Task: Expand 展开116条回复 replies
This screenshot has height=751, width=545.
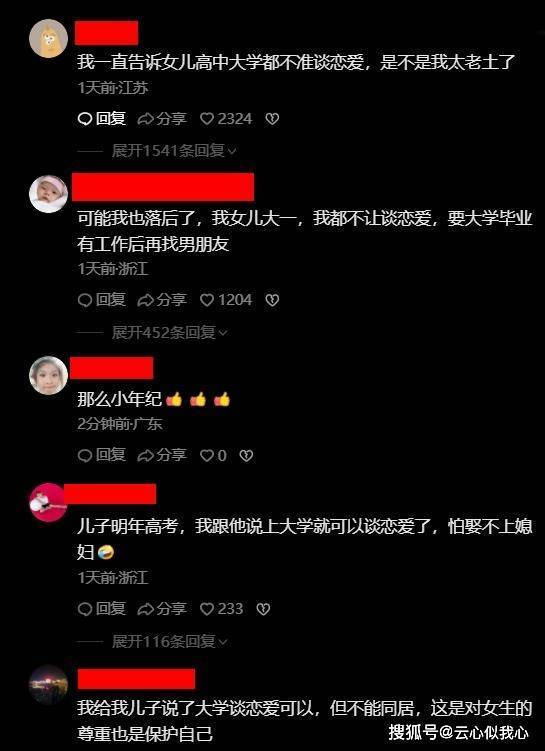Action: [x=169, y=641]
